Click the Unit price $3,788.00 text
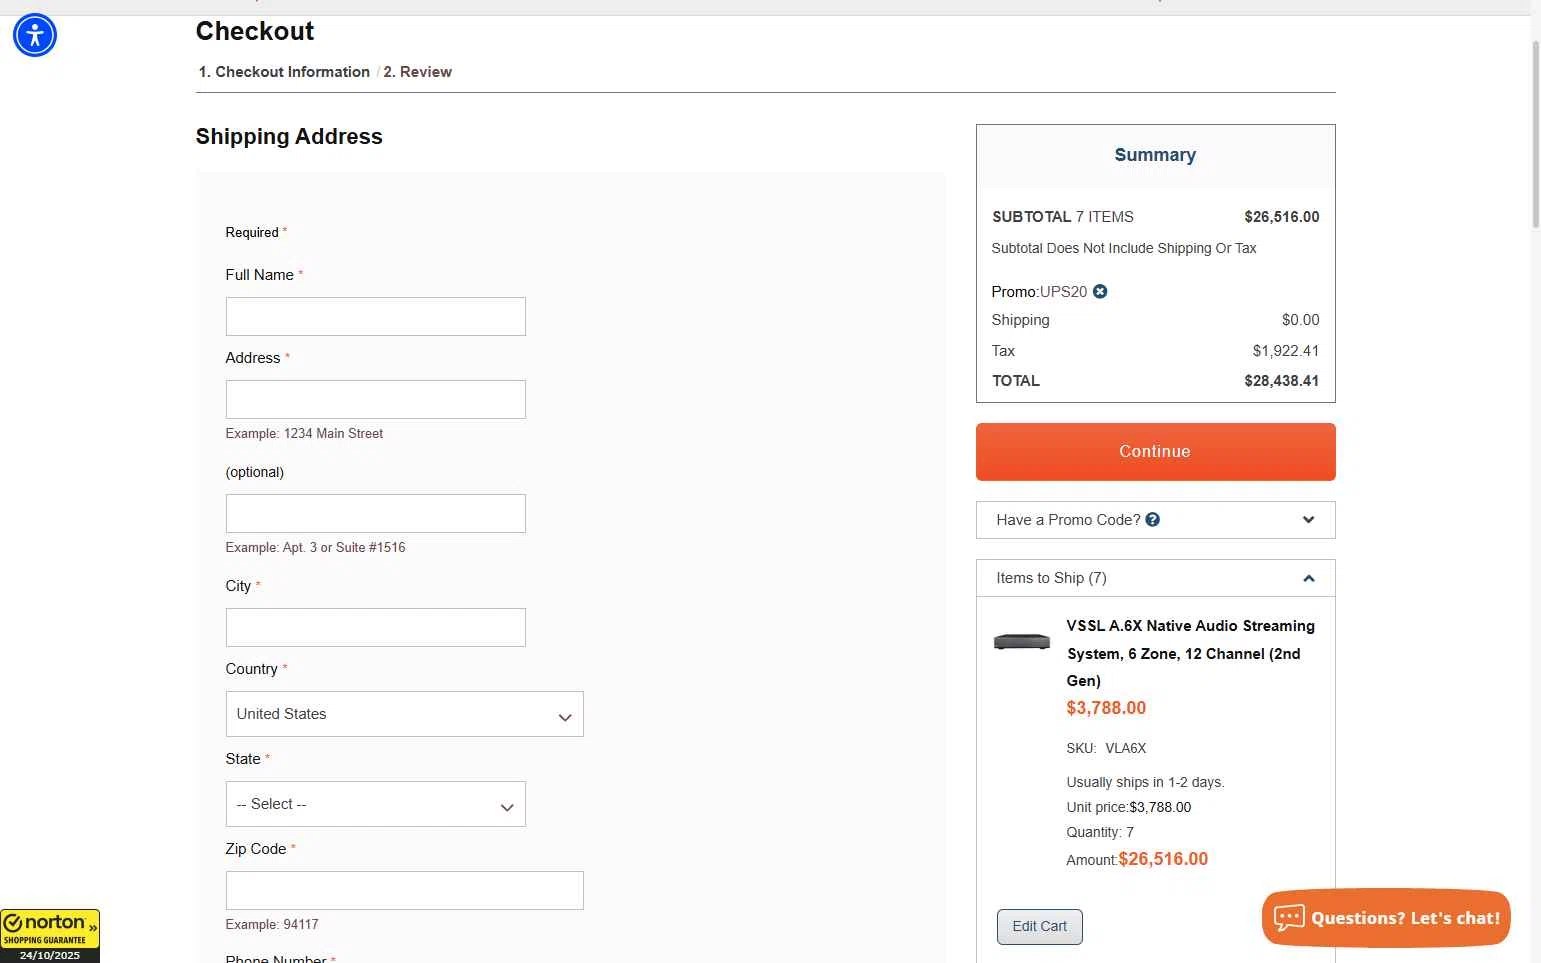1541x963 pixels. pyautogui.click(x=1128, y=807)
